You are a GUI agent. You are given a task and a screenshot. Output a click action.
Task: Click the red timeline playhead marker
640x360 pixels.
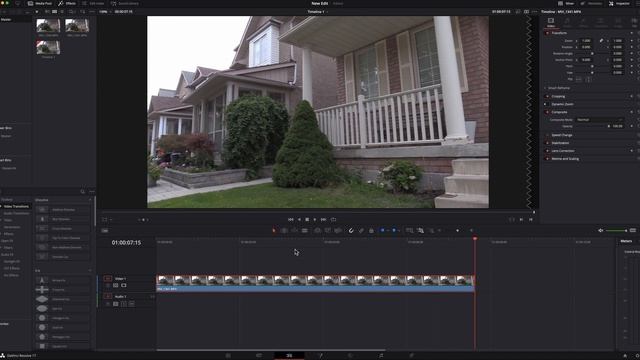coord(475,238)
